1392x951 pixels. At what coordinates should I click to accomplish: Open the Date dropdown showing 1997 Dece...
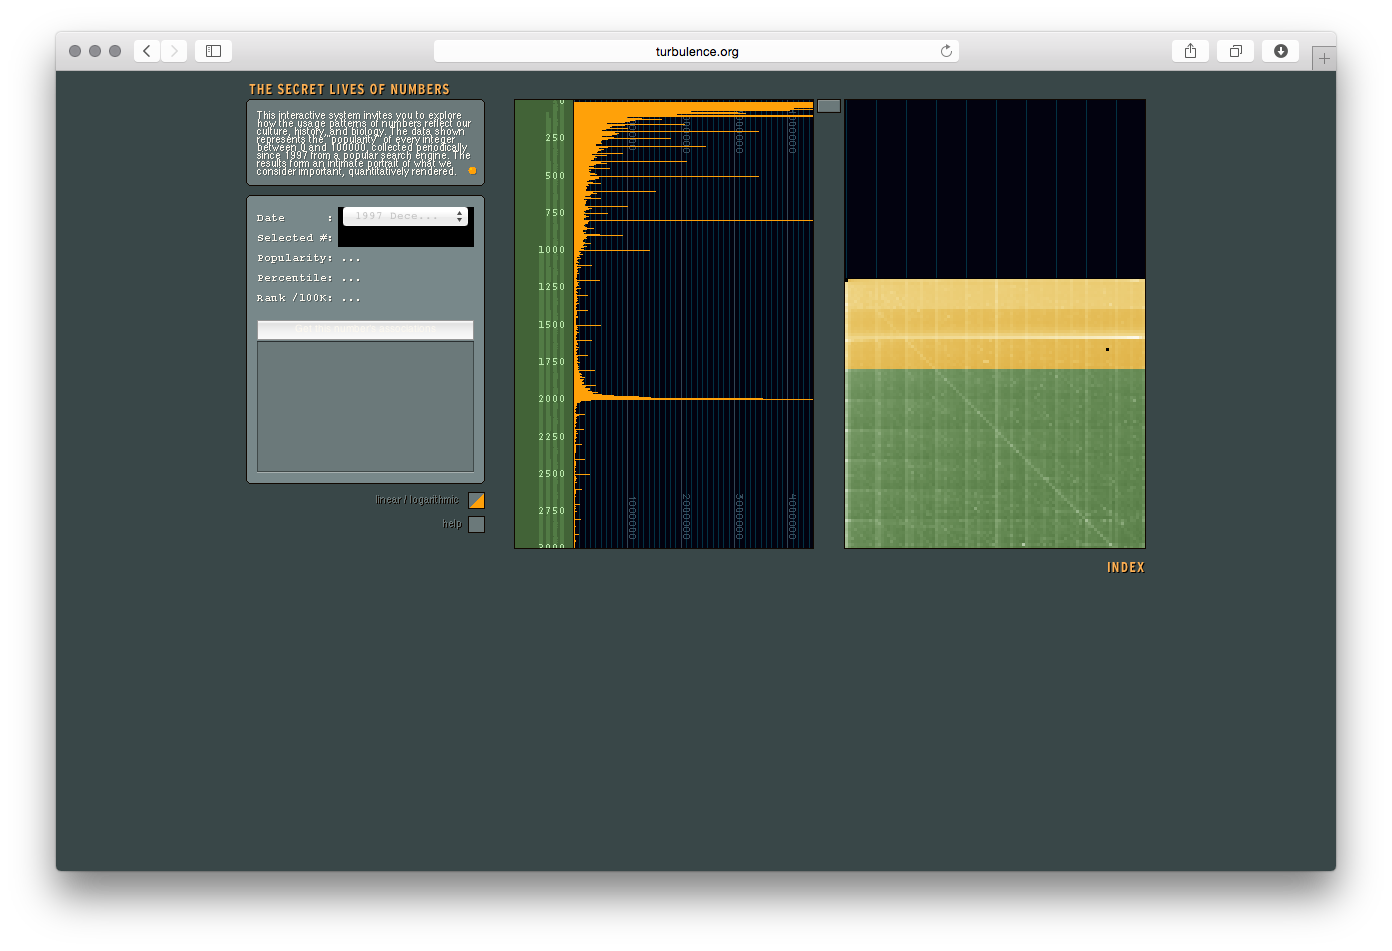tap(405, 216)
